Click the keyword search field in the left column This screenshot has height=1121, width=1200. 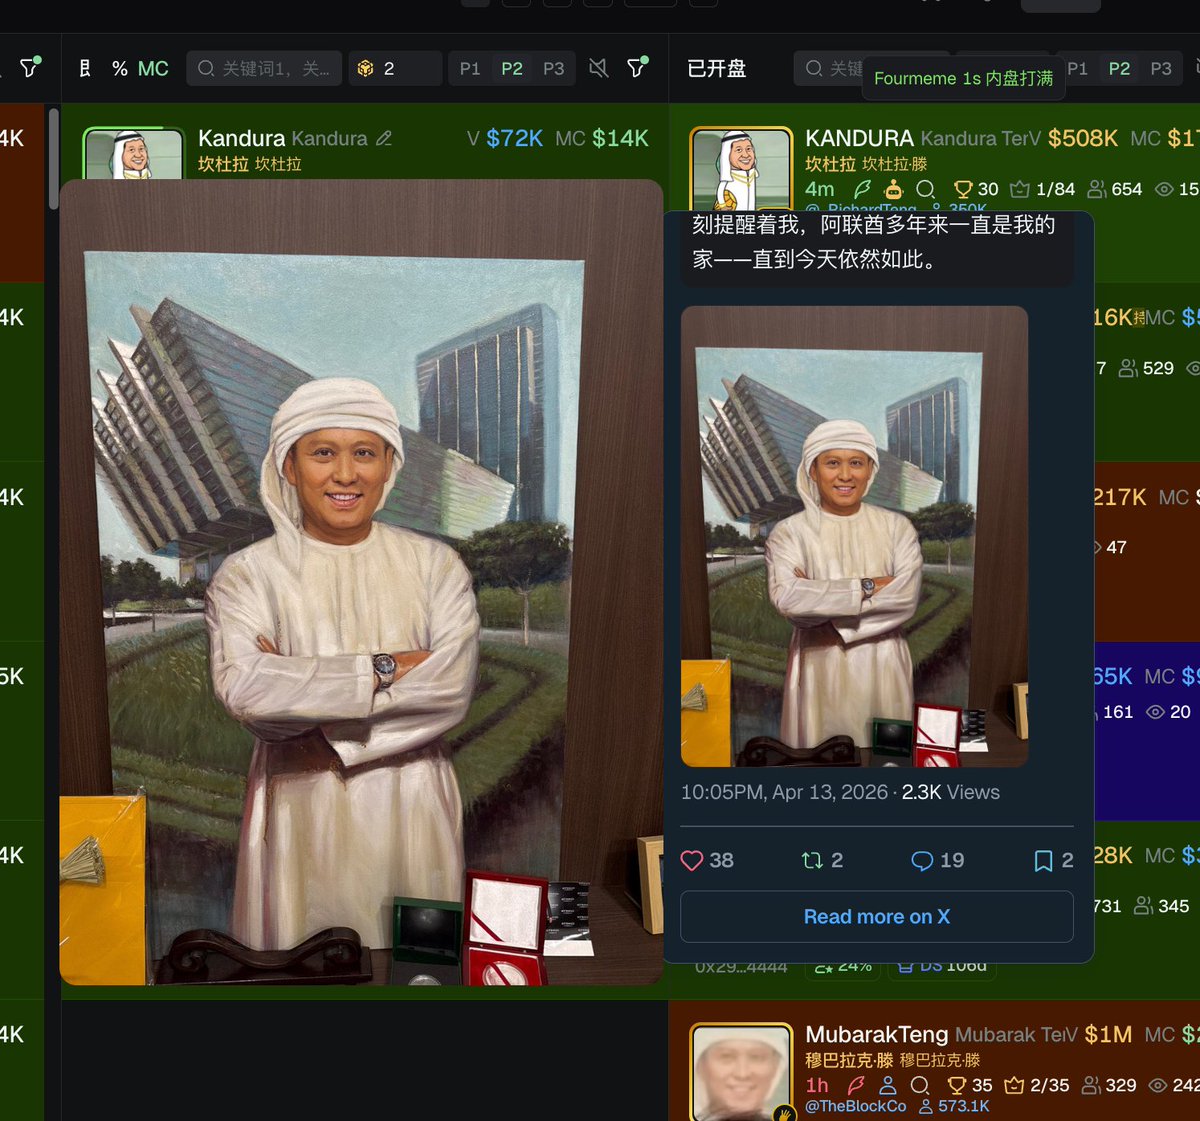[264, 68]
